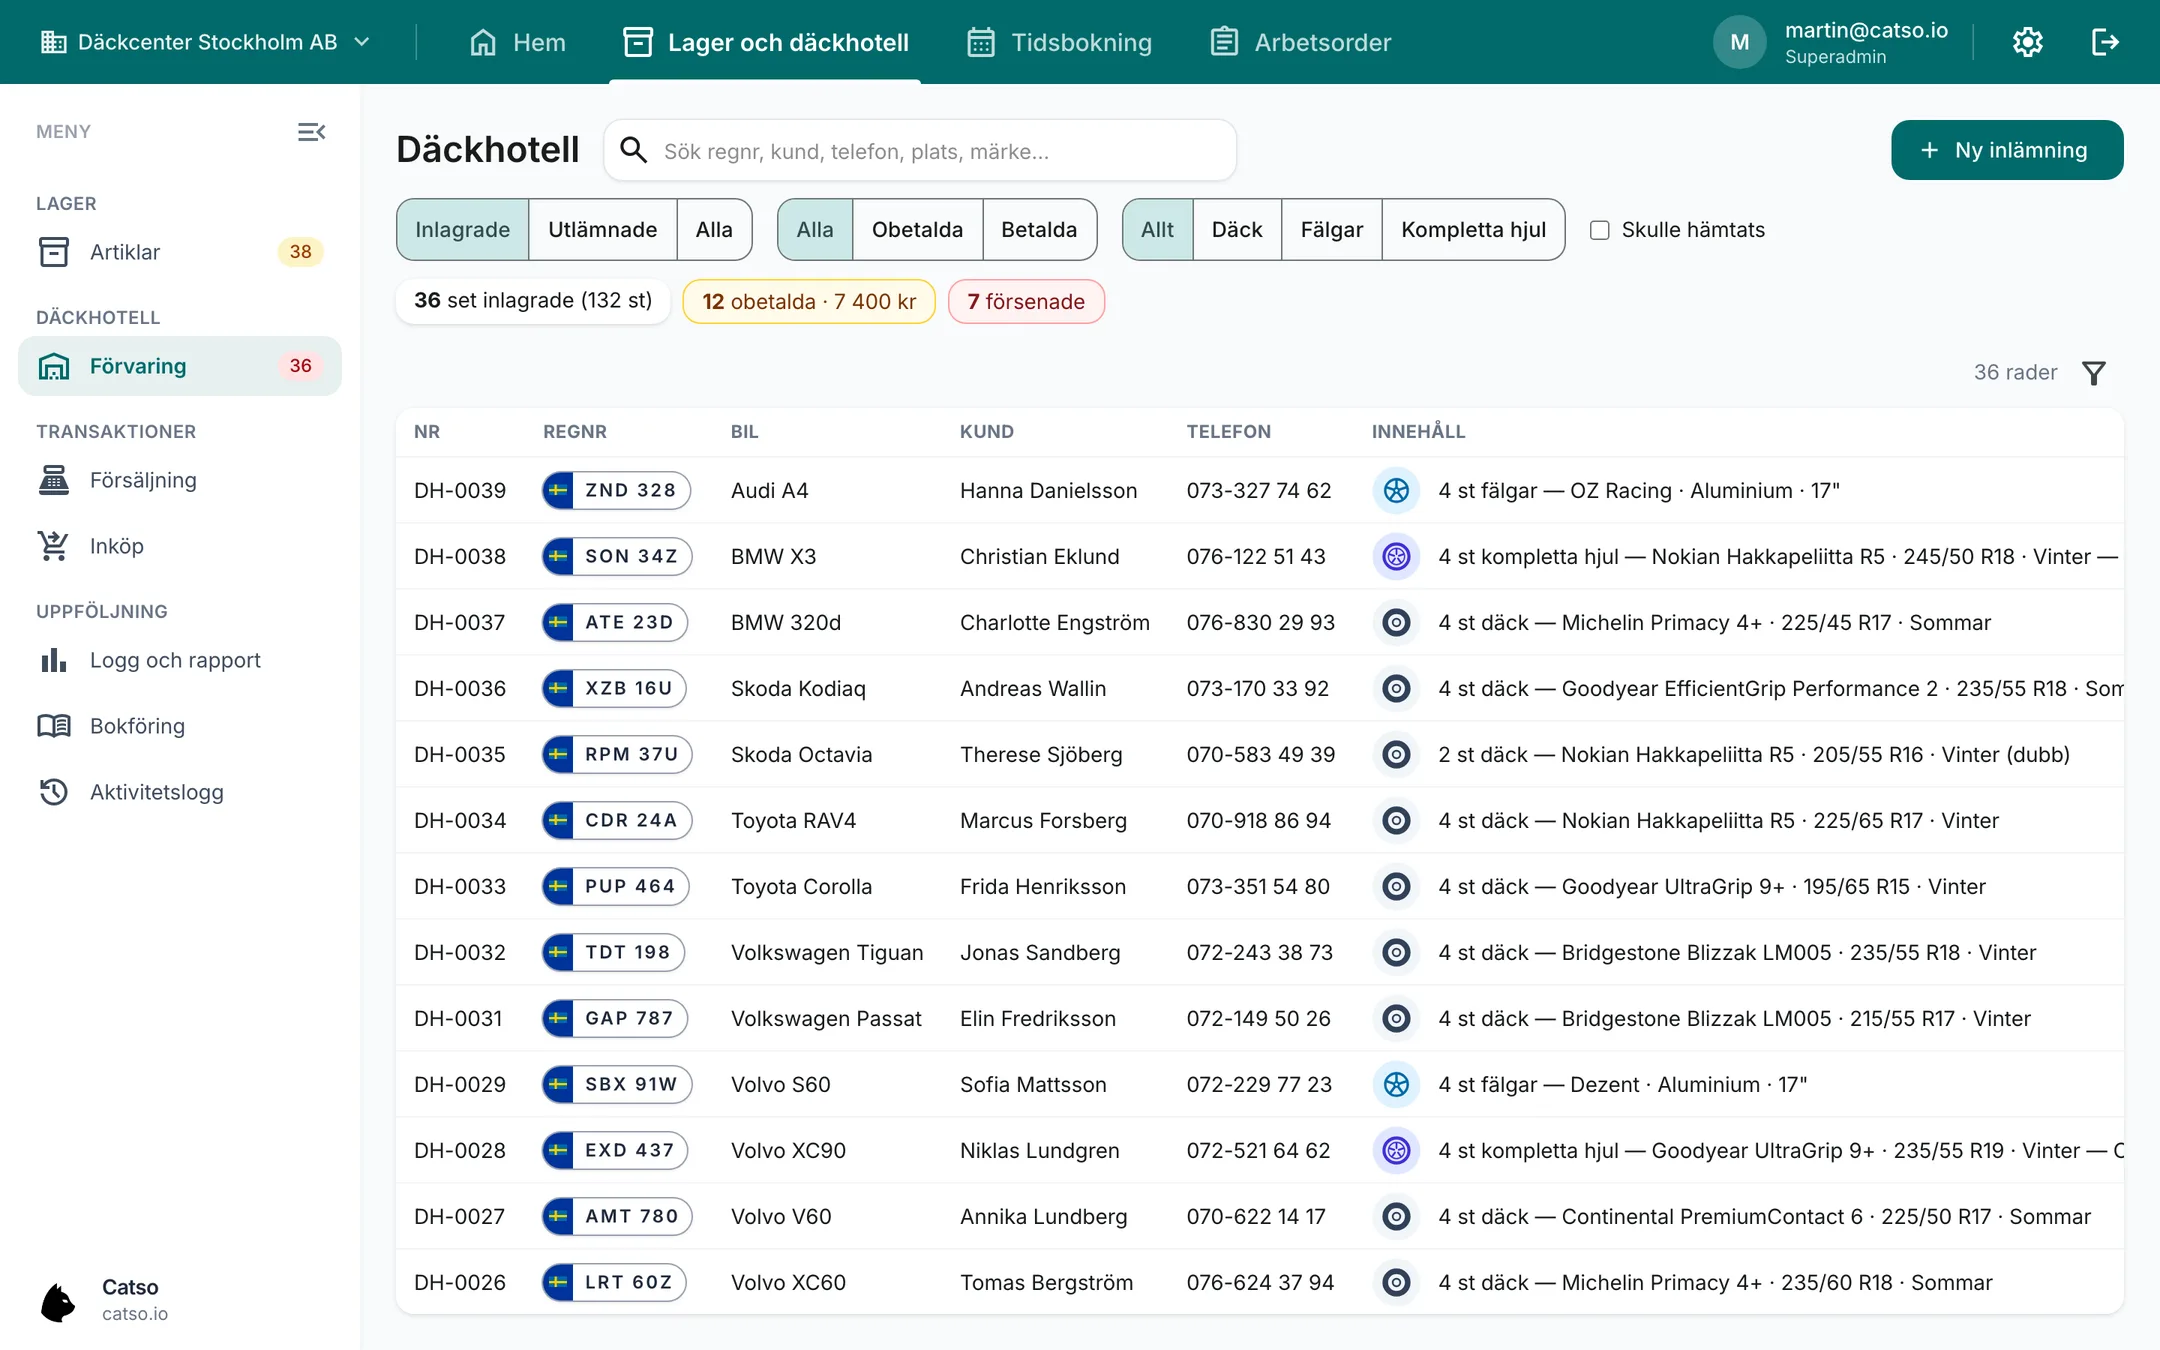Open the Tidsbokning tab
Viewport: 2160px width, 1350px height.
click(x=1059, y=42)
